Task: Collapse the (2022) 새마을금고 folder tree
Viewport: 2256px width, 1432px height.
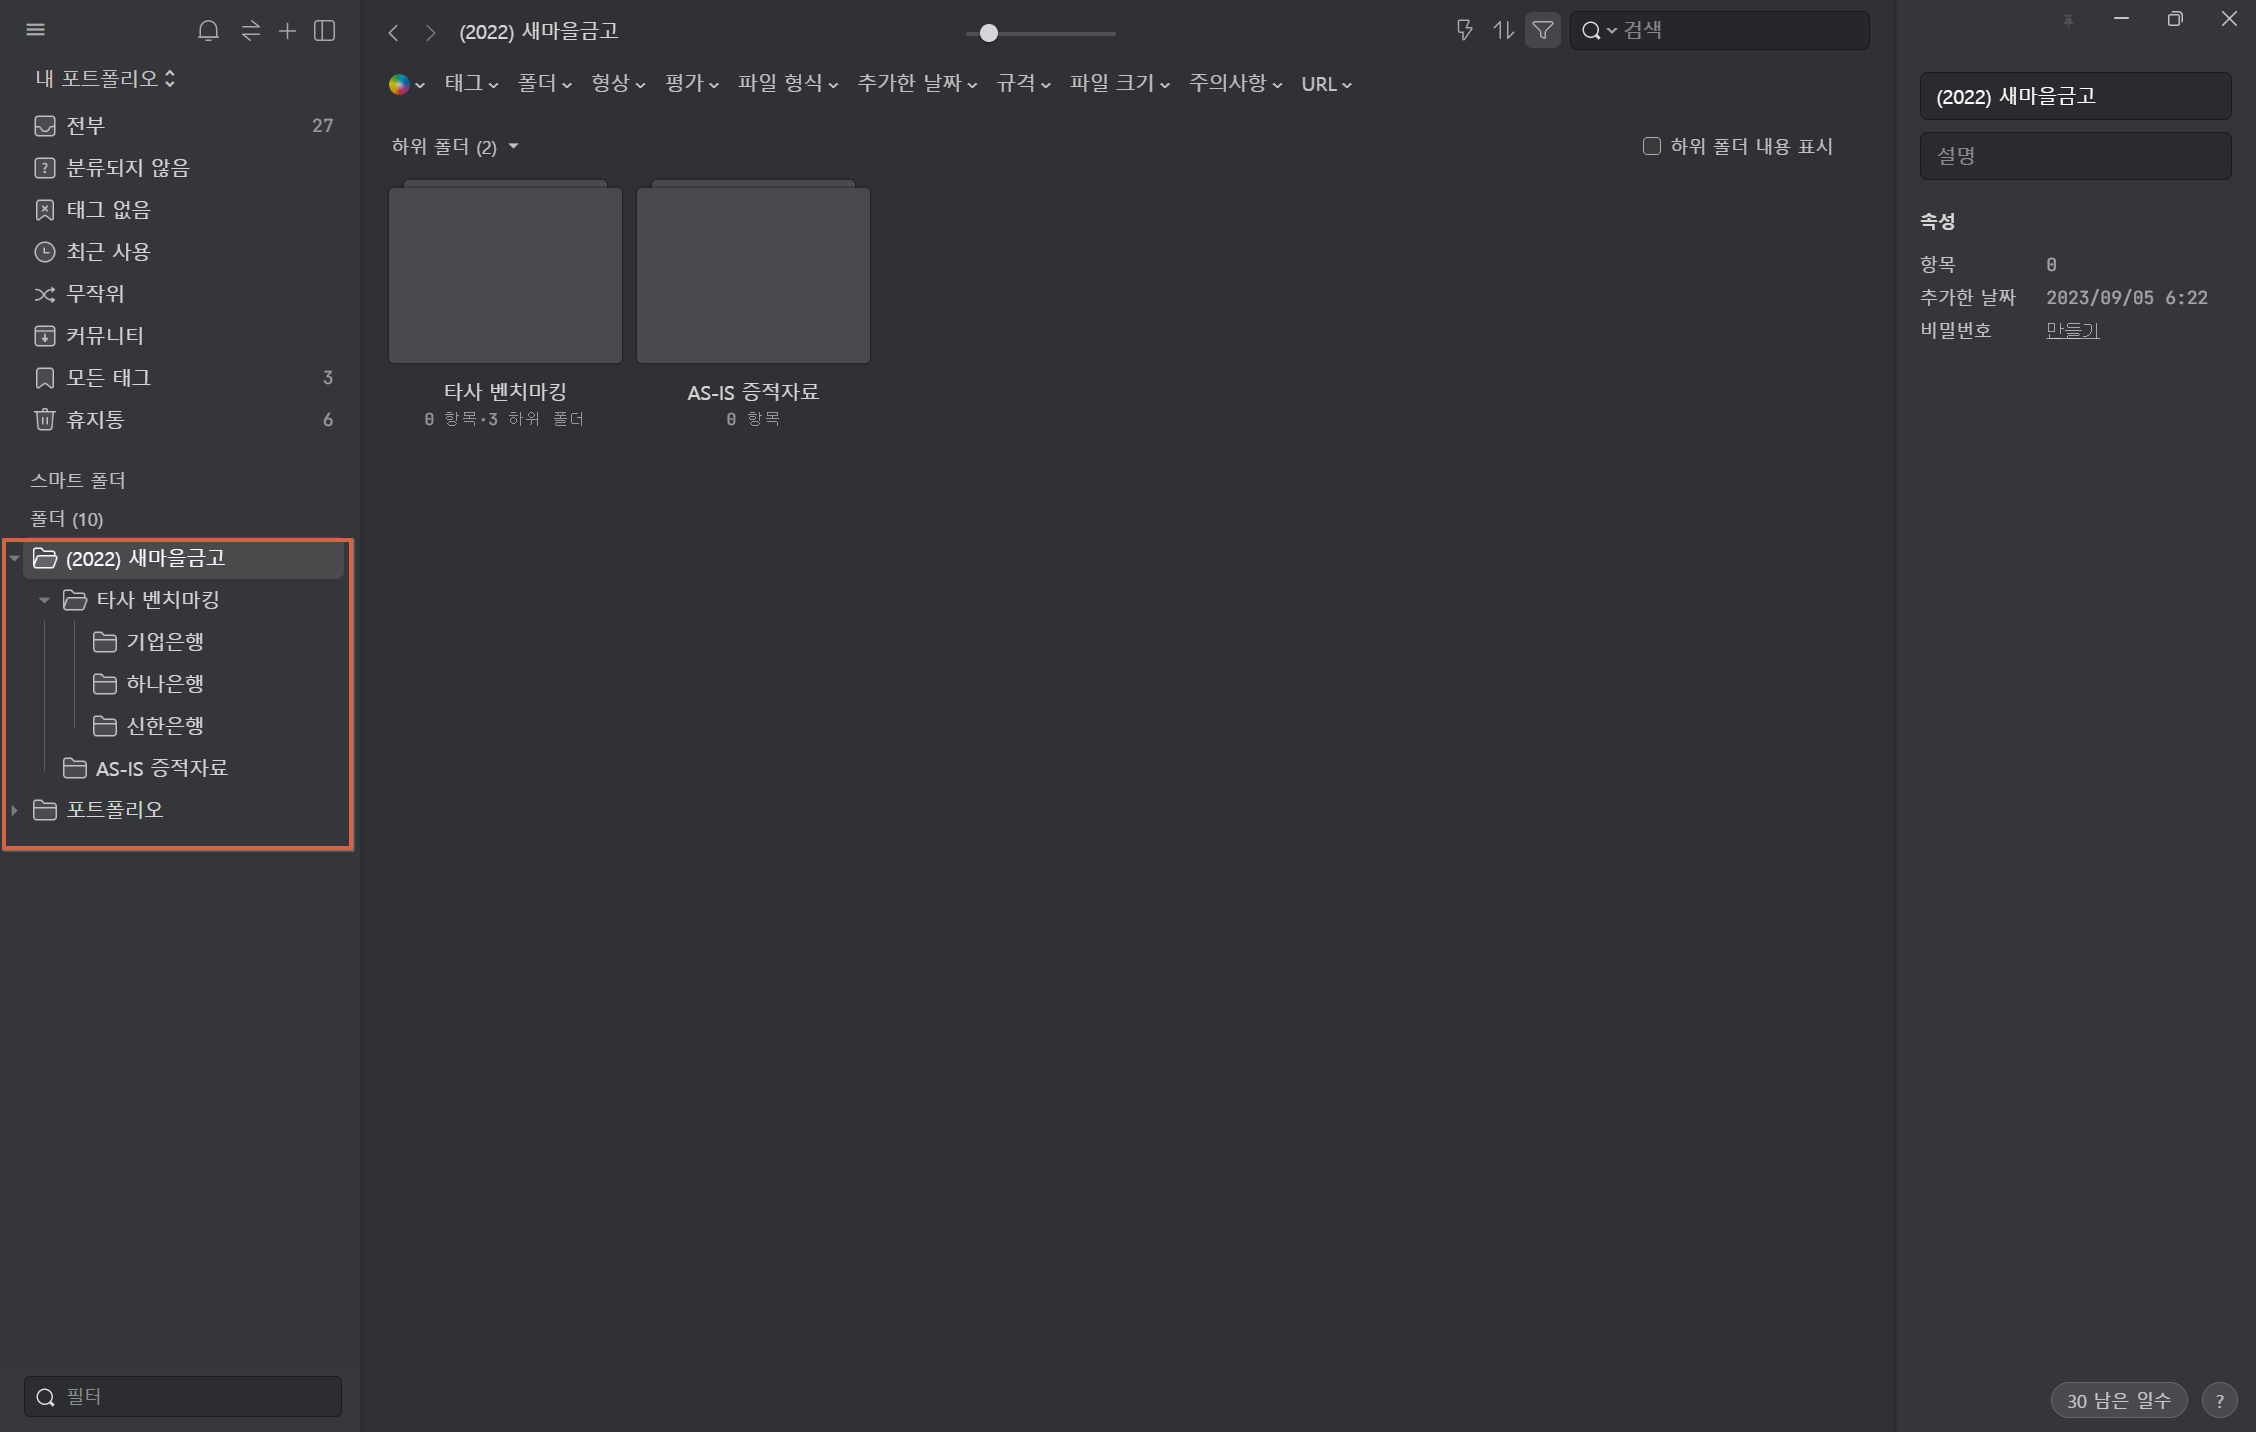Action: [x=15, y=558]
